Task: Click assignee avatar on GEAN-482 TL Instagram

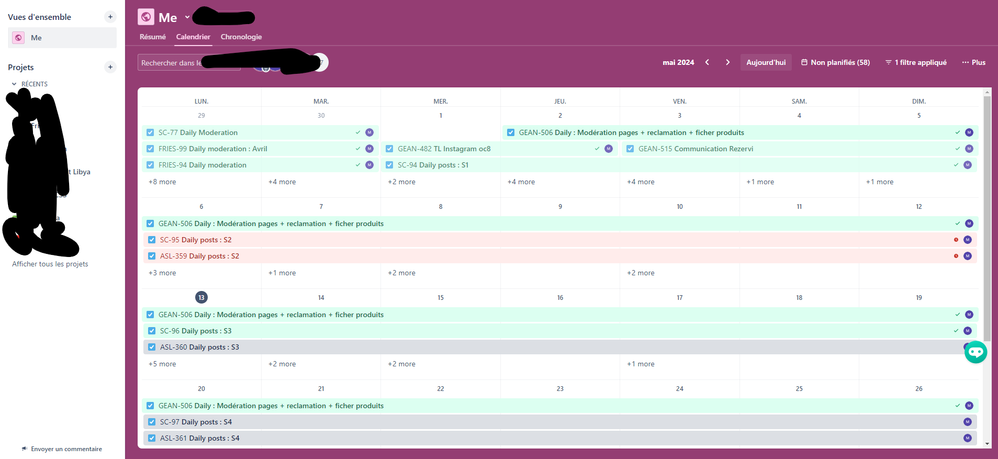Action: click(608, 148)
